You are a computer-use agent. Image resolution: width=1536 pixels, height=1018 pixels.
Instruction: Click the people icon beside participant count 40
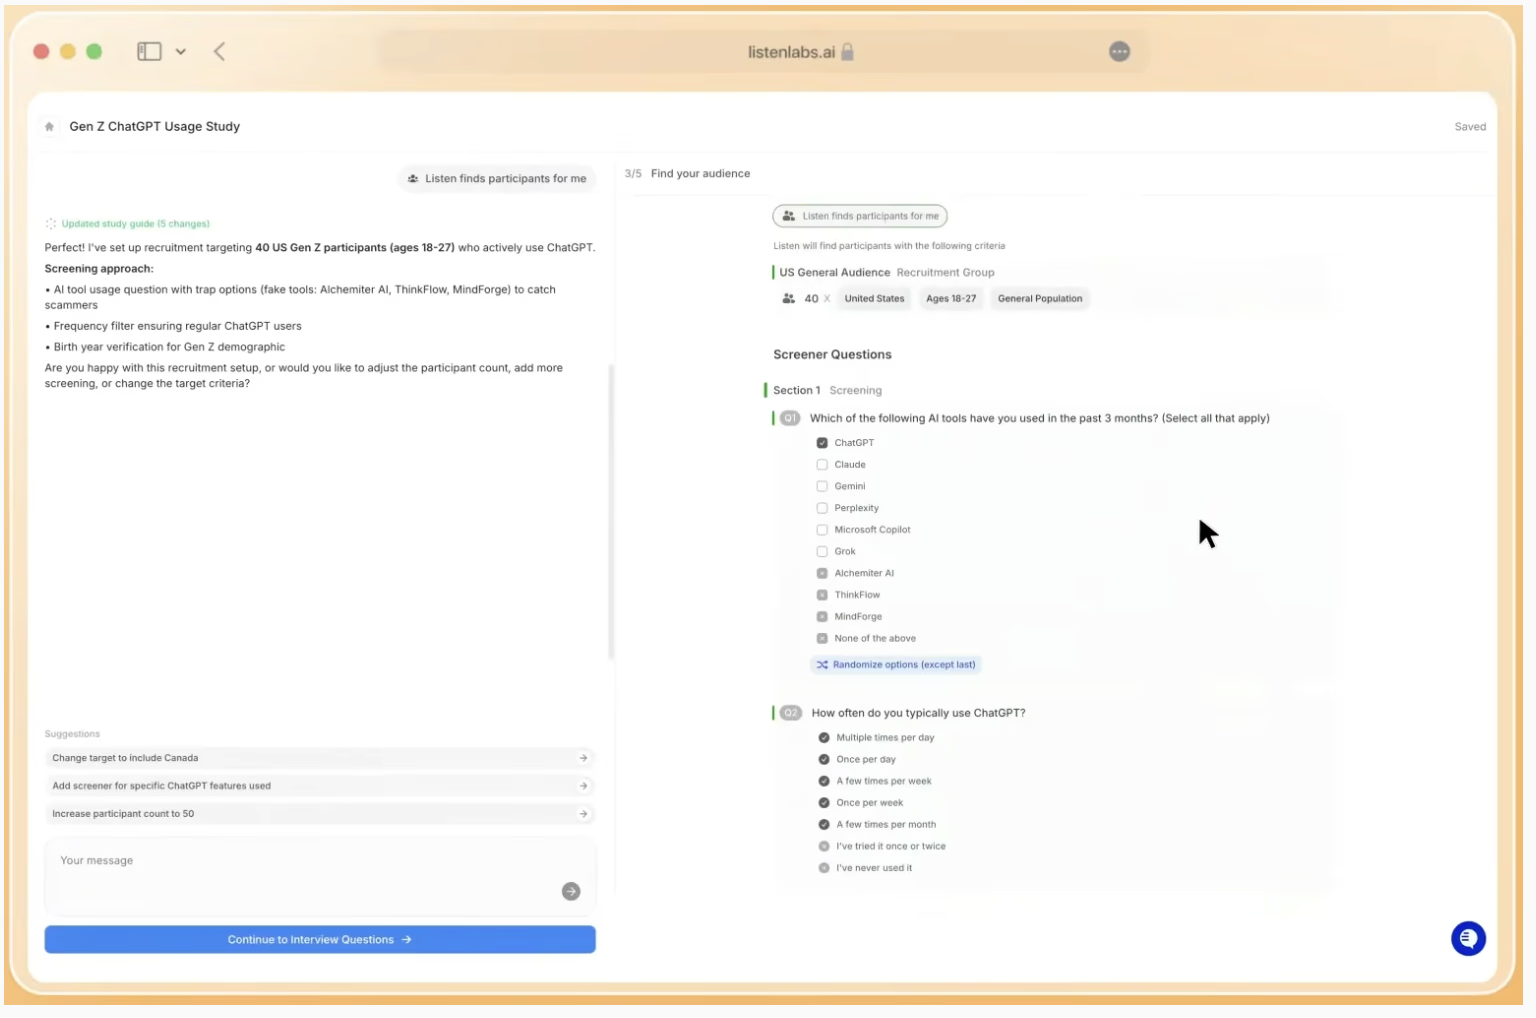(x=789, y=299)
